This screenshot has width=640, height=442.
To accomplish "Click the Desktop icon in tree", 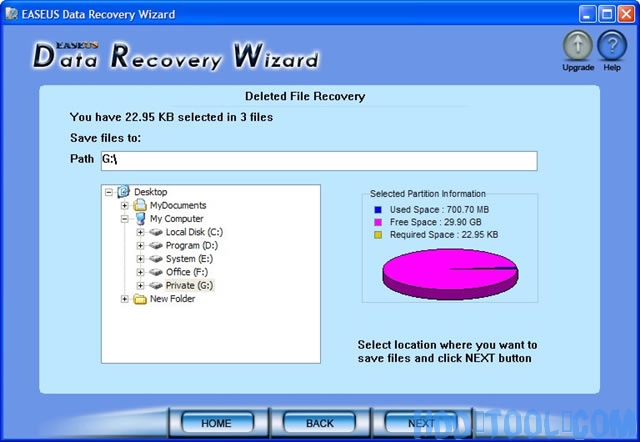I will pos(123,191).
